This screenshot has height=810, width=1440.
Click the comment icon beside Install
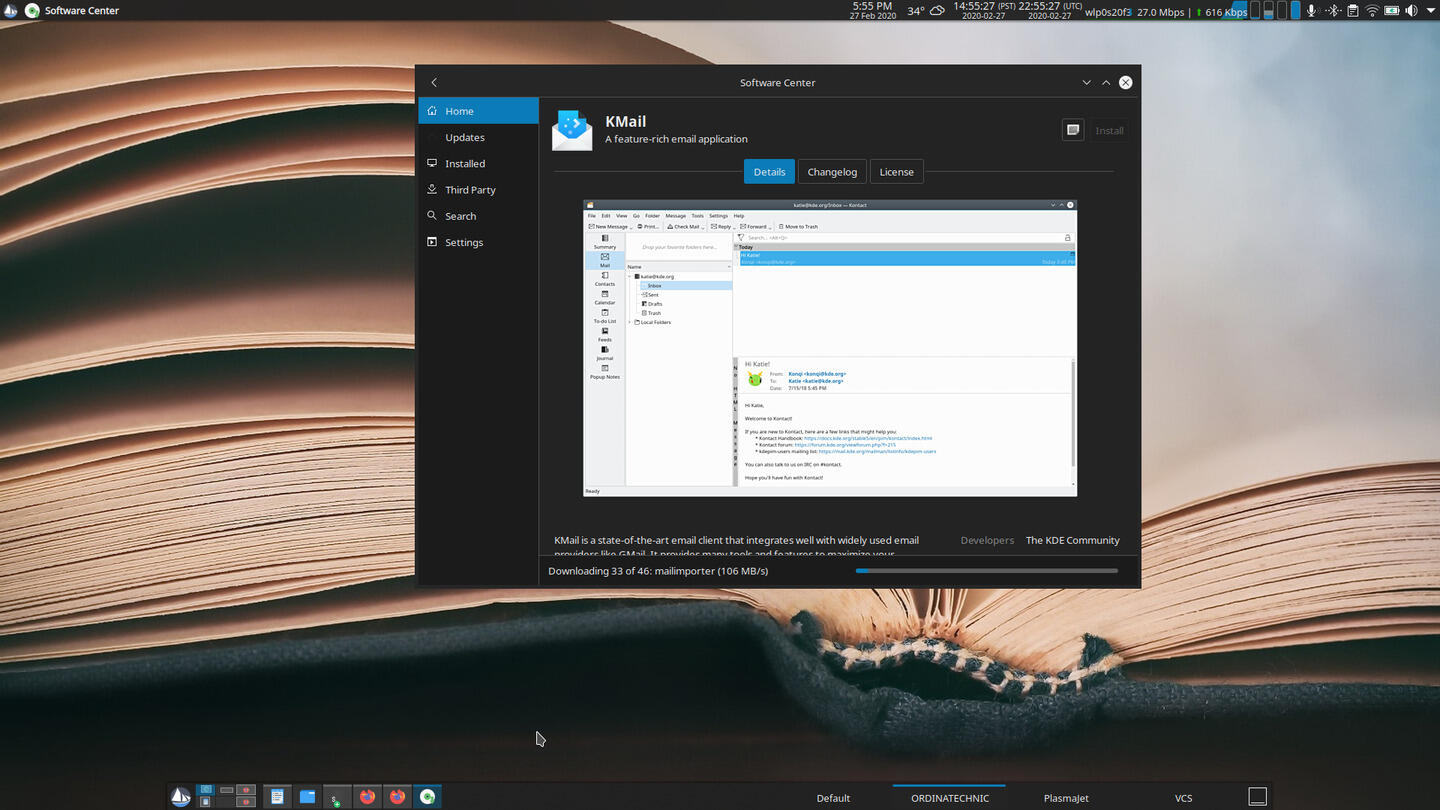tap(1073, 130)
